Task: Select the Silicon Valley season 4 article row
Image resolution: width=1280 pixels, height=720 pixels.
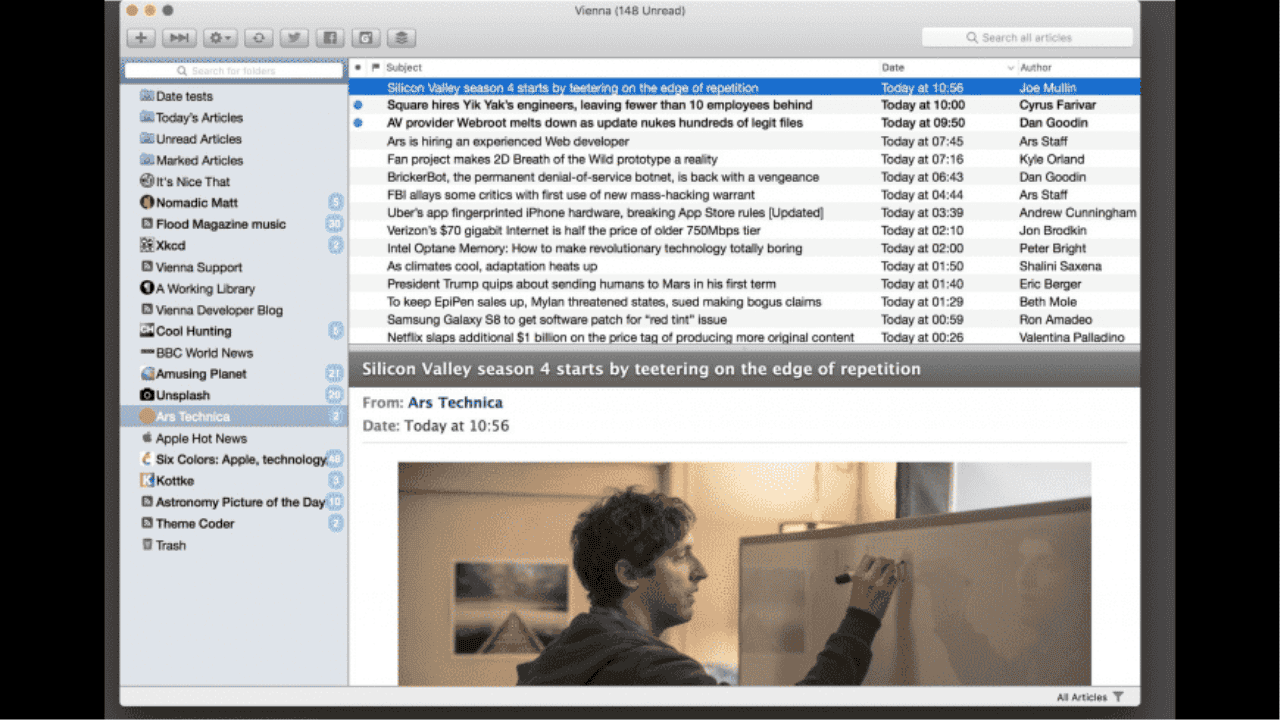Action: (744, 88)
